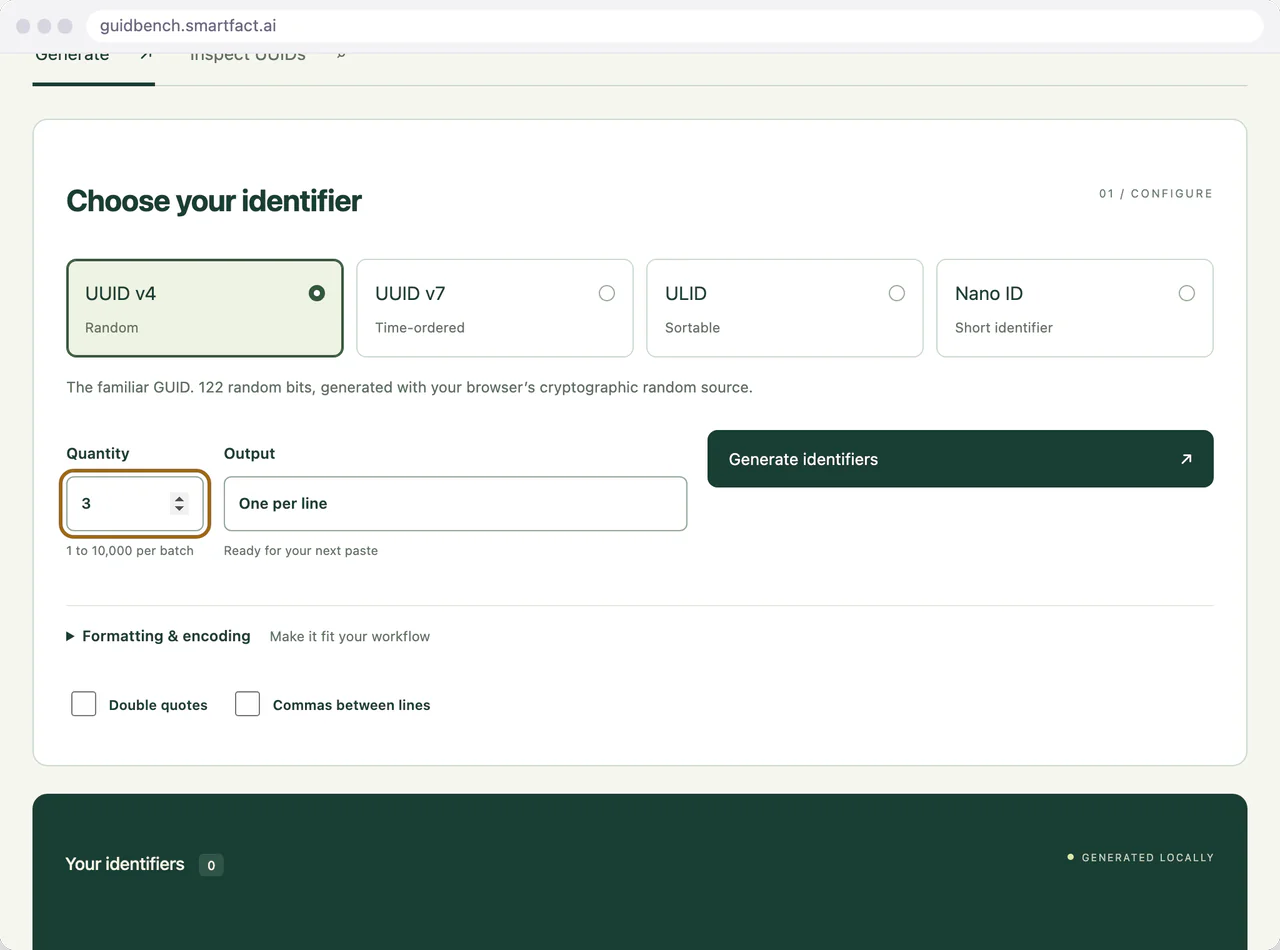Select the UUID v4 radio option

click(205, 308)
